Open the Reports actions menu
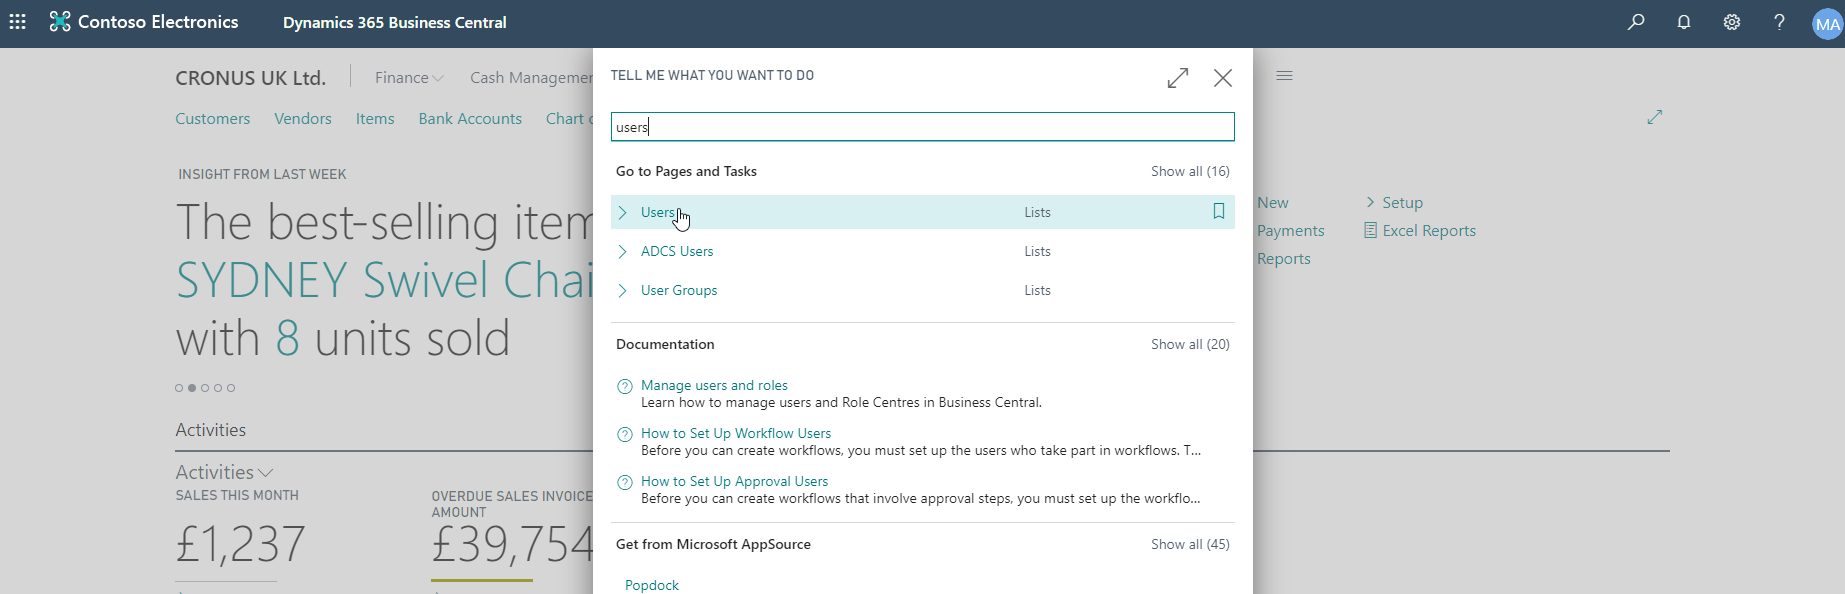 pyautogui.click(x=1284, y=258)
